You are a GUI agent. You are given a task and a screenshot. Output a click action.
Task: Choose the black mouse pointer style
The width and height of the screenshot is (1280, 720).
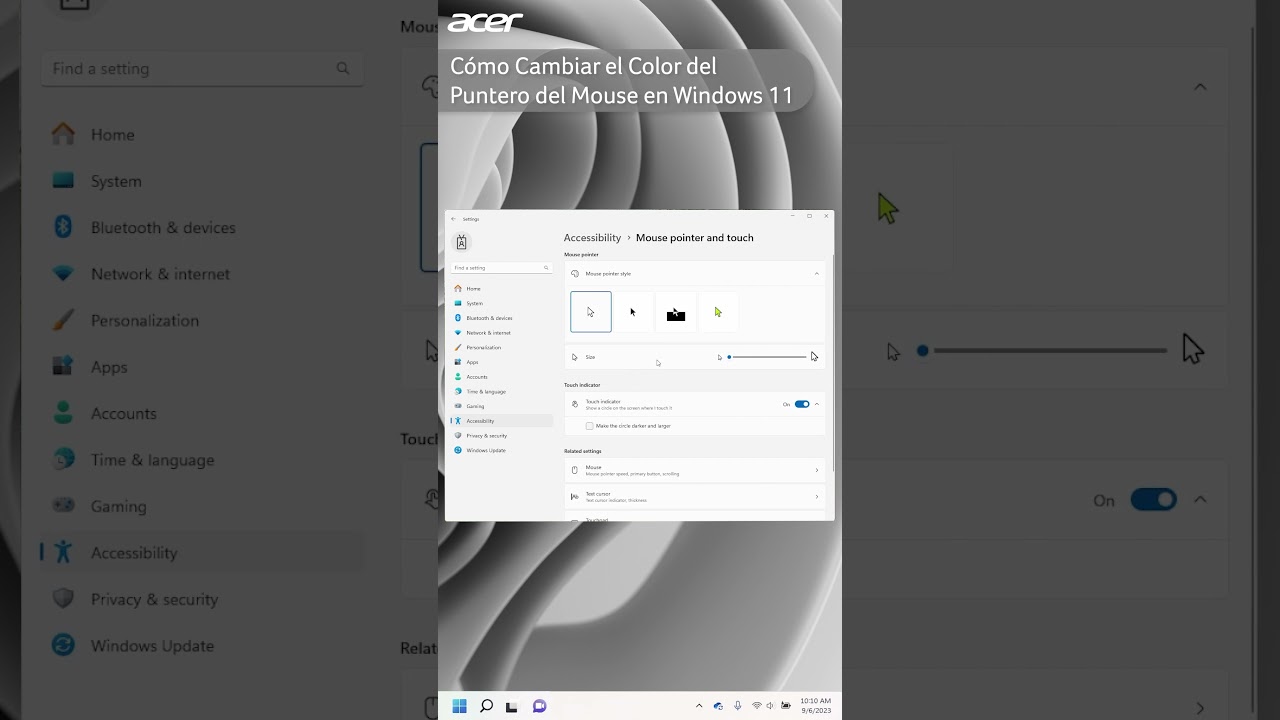tap(633, 312)
